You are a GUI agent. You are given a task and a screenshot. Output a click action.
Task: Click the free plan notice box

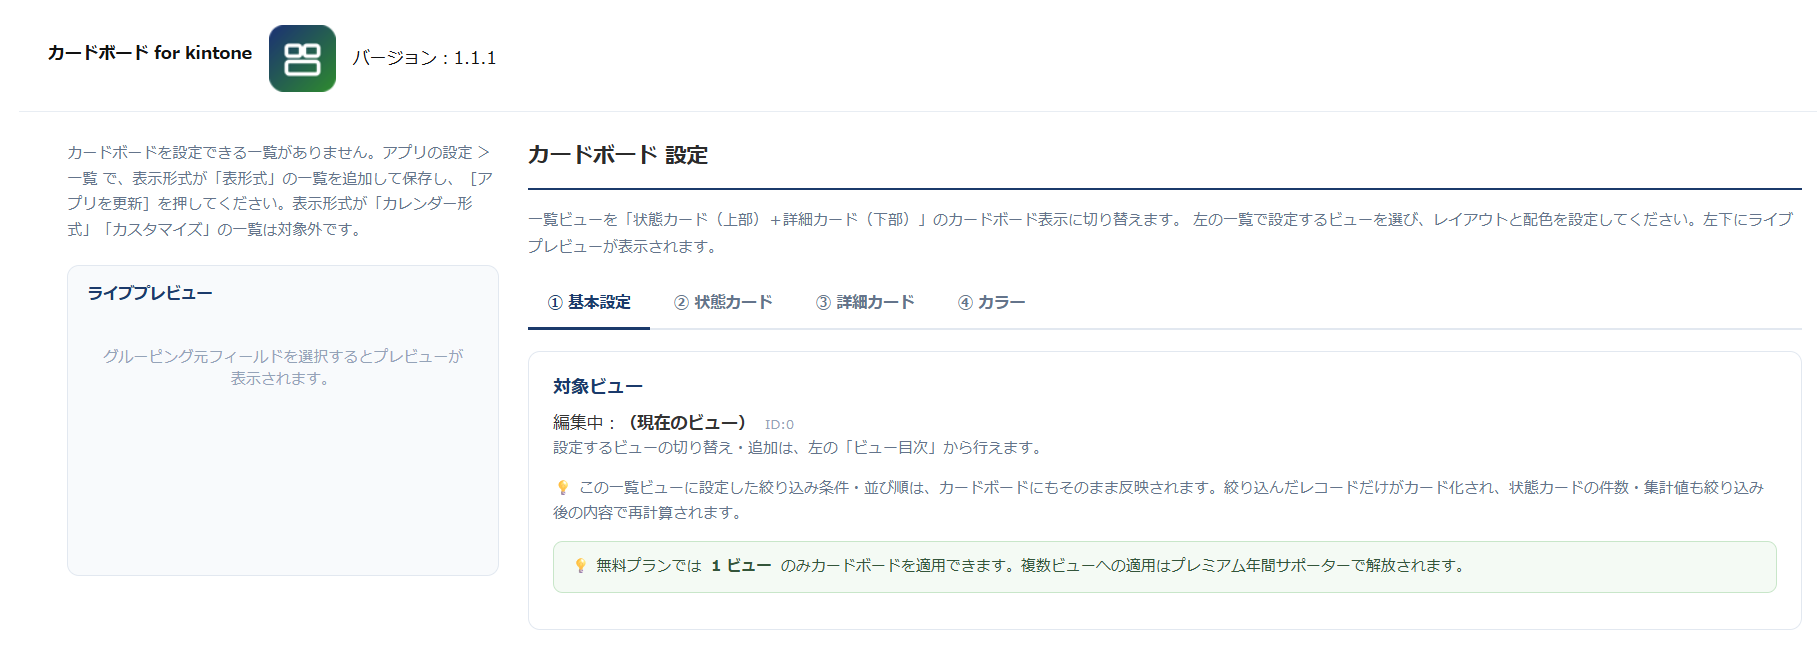click(x=1165, y=567)
